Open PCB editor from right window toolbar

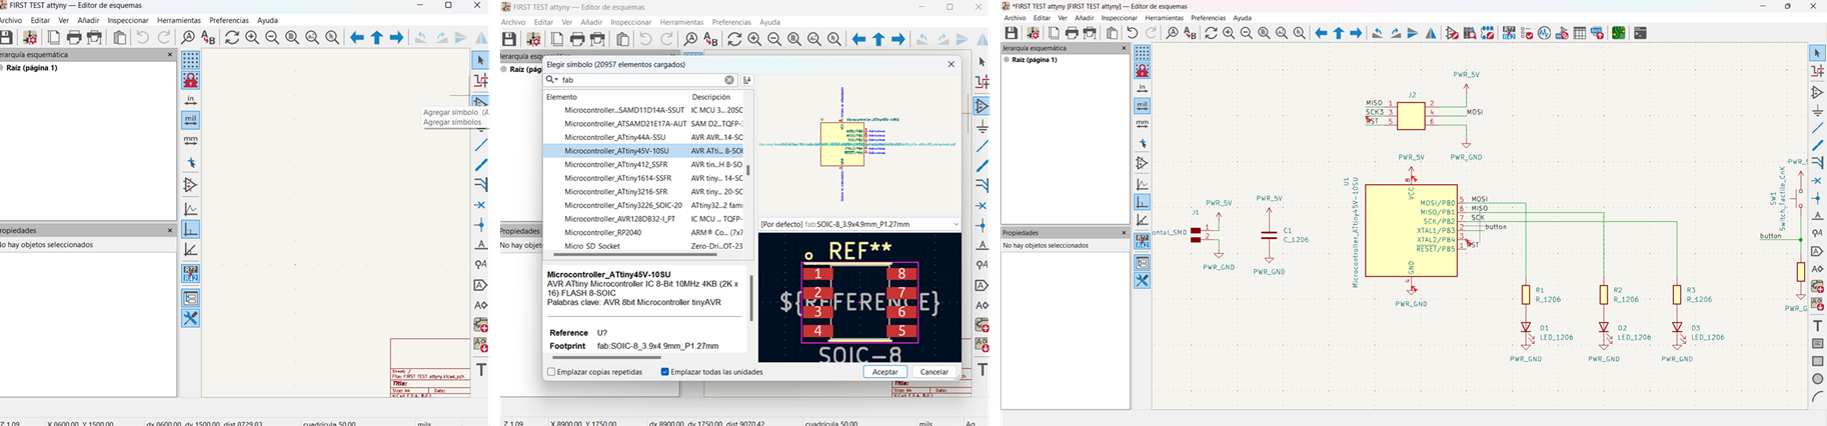[x=1618, y=33]
